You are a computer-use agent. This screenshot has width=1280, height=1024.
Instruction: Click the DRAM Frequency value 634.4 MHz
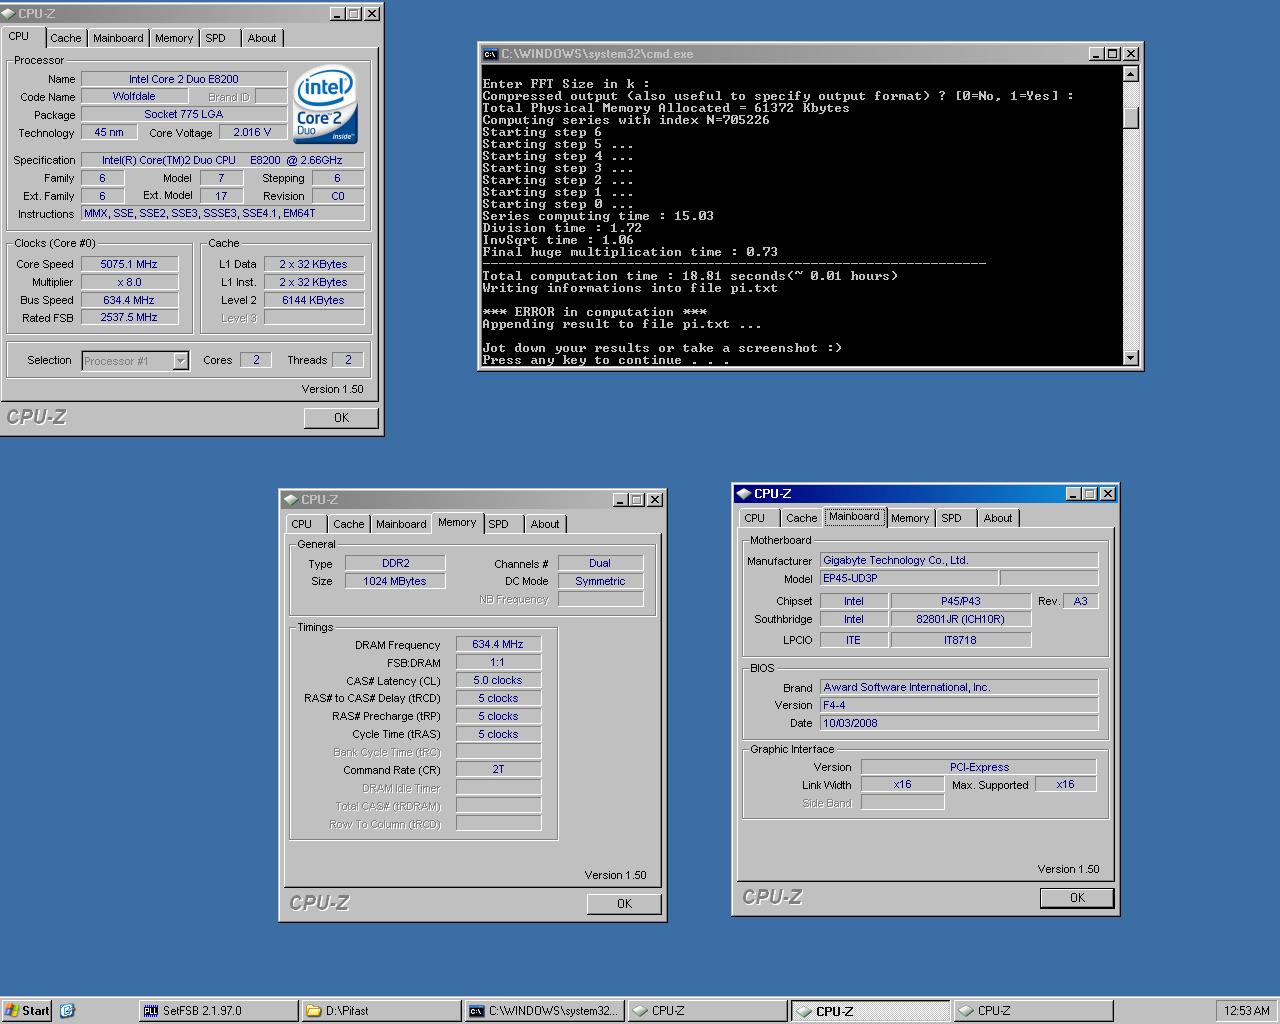click(498, 644)
